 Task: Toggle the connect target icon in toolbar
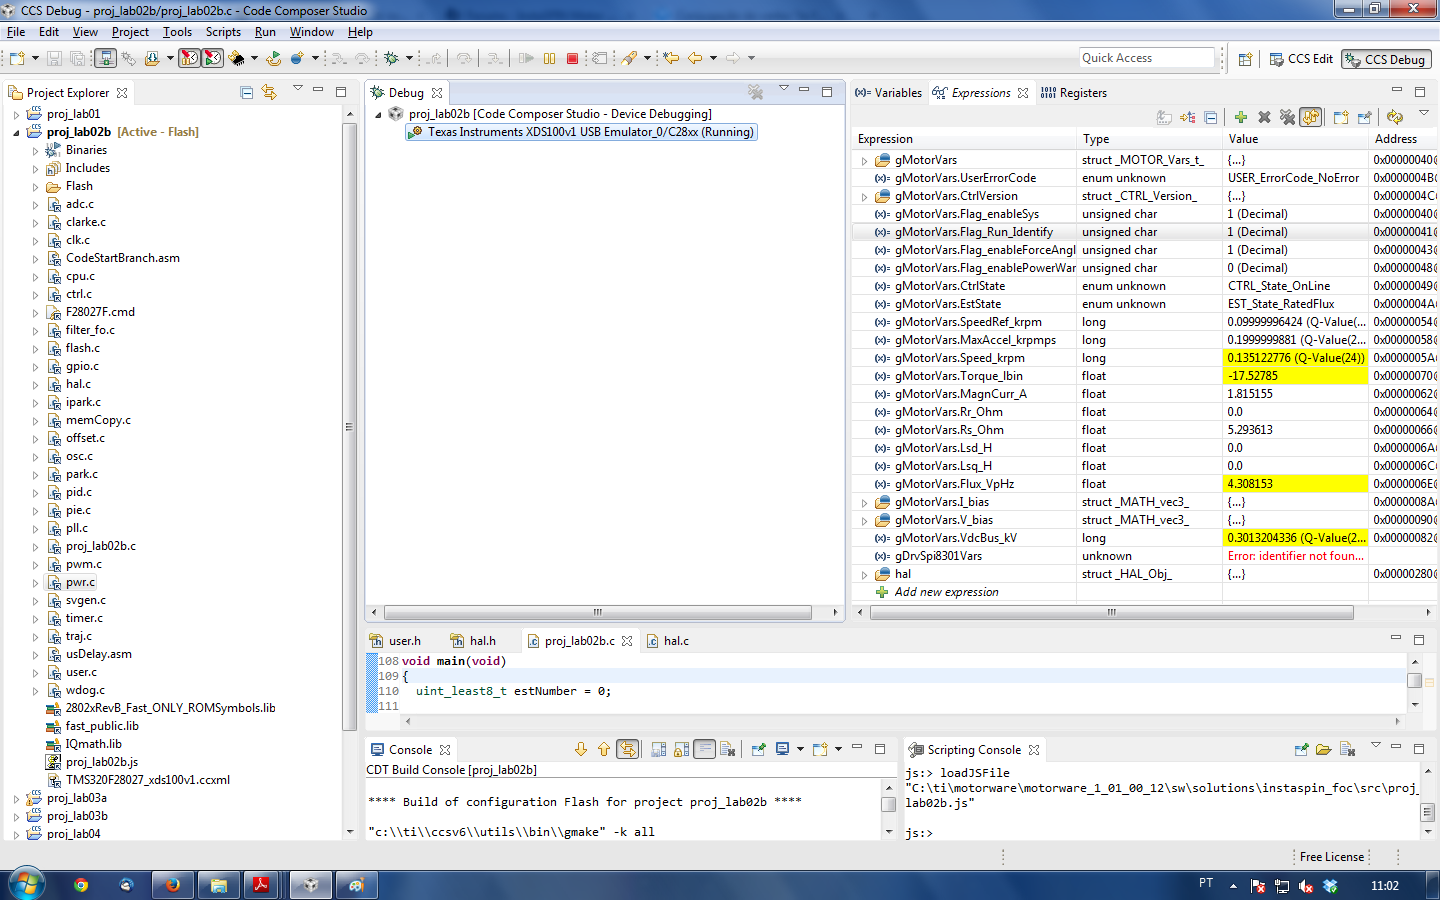[x=104, y=58]
